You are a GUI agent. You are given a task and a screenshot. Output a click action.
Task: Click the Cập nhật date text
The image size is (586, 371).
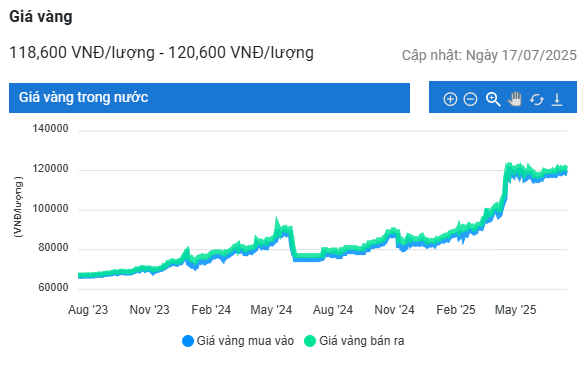(489, 55)
